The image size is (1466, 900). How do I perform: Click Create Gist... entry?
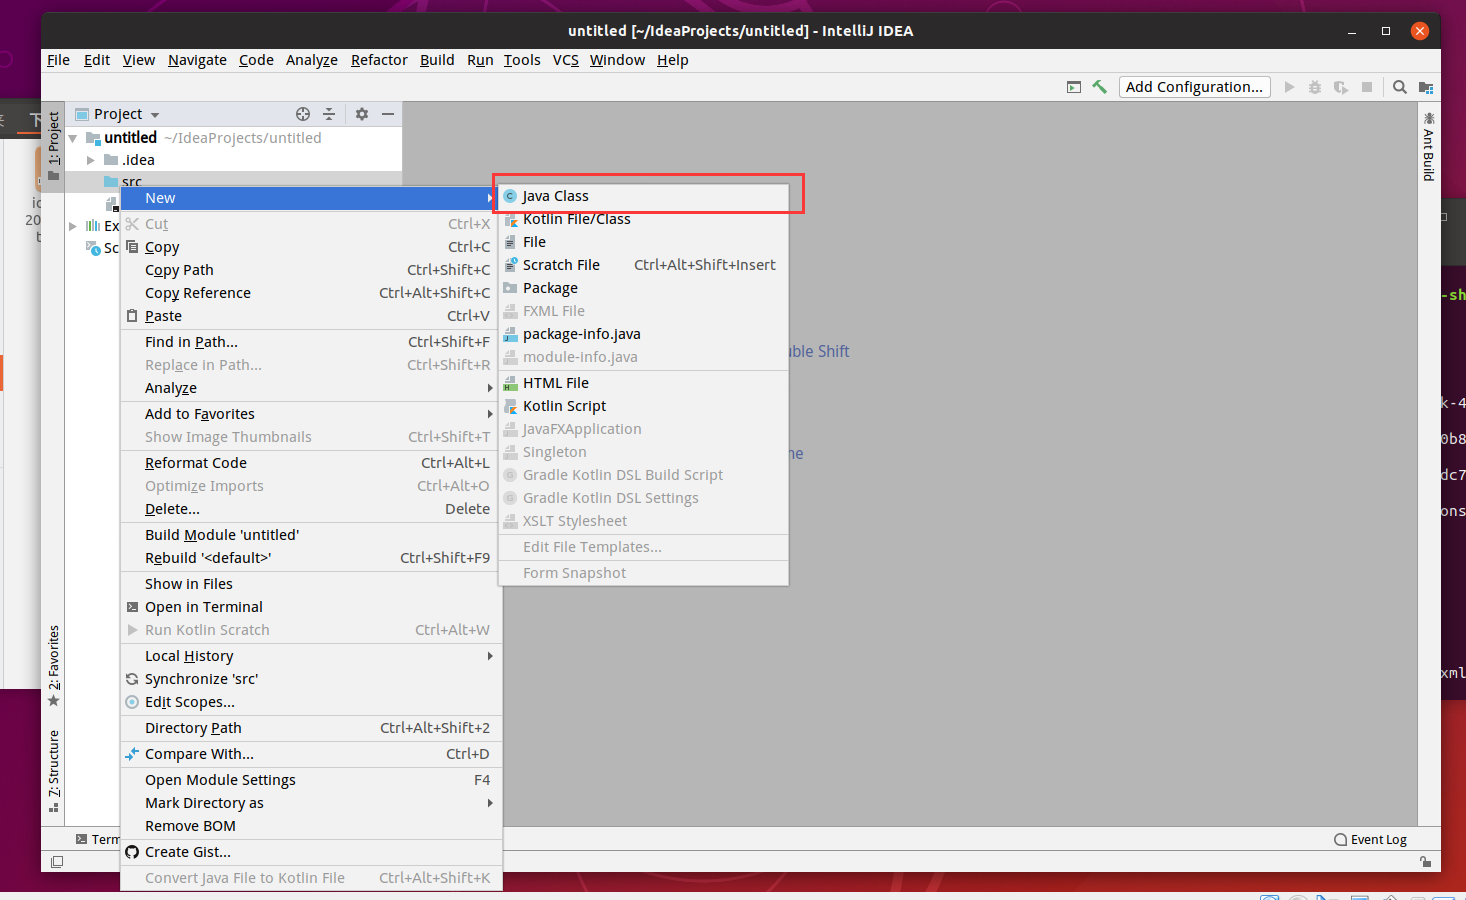(310, 852)
